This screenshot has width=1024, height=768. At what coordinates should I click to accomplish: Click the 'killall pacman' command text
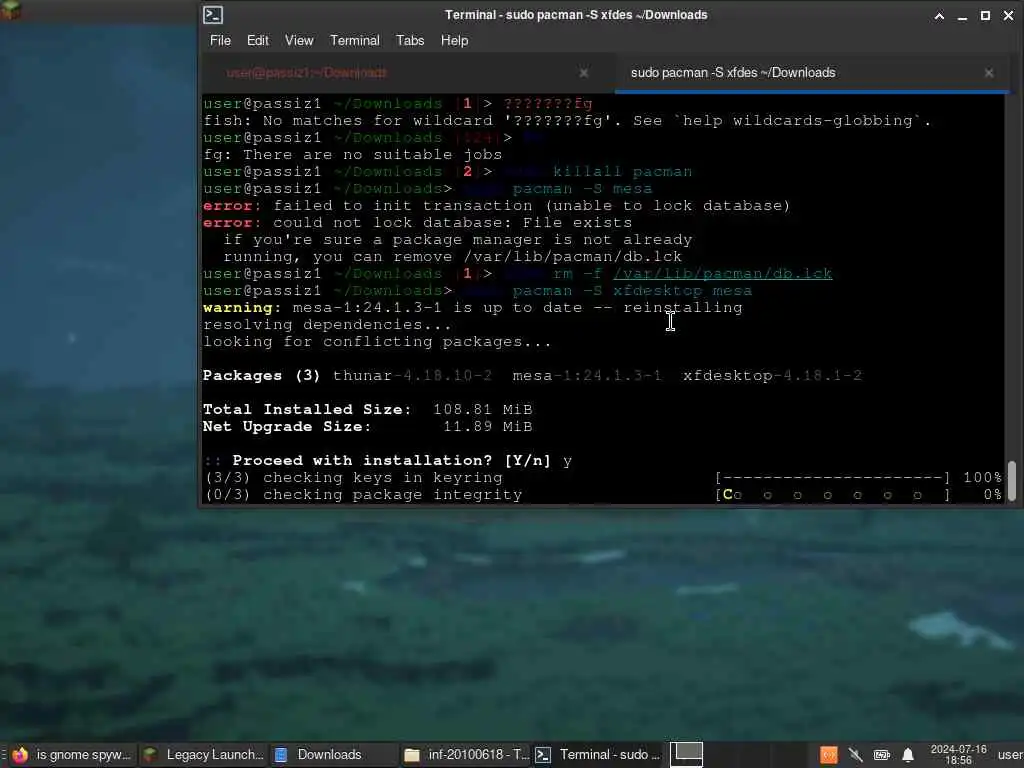622,172
